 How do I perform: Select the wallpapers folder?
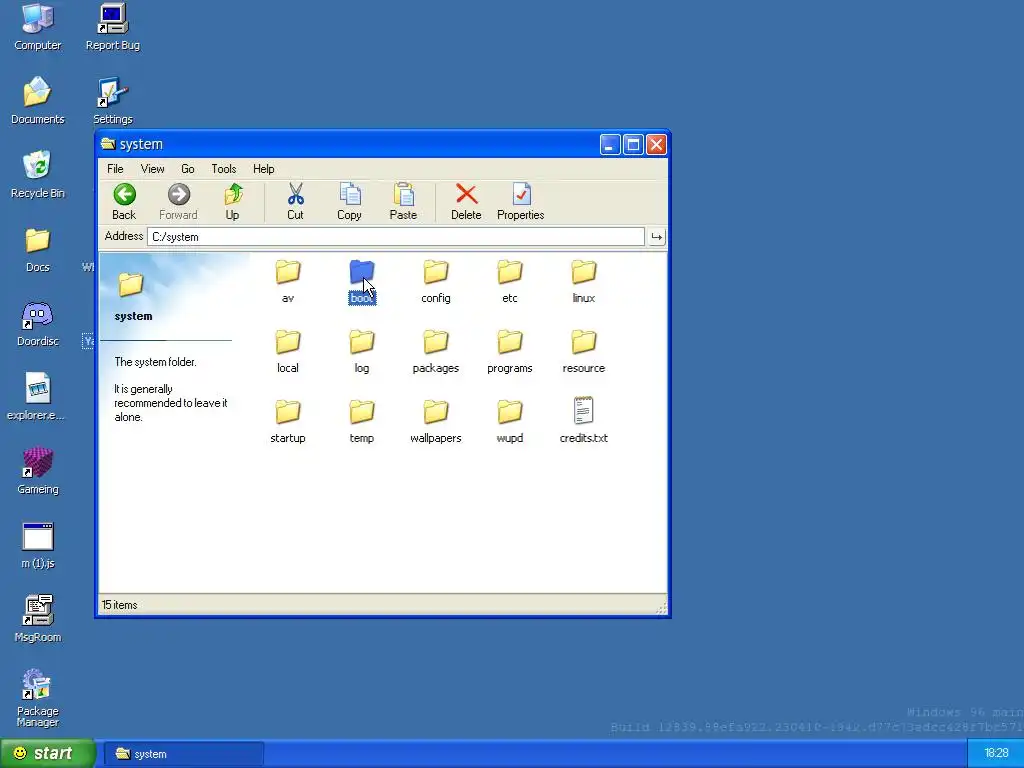coord(436,421)
